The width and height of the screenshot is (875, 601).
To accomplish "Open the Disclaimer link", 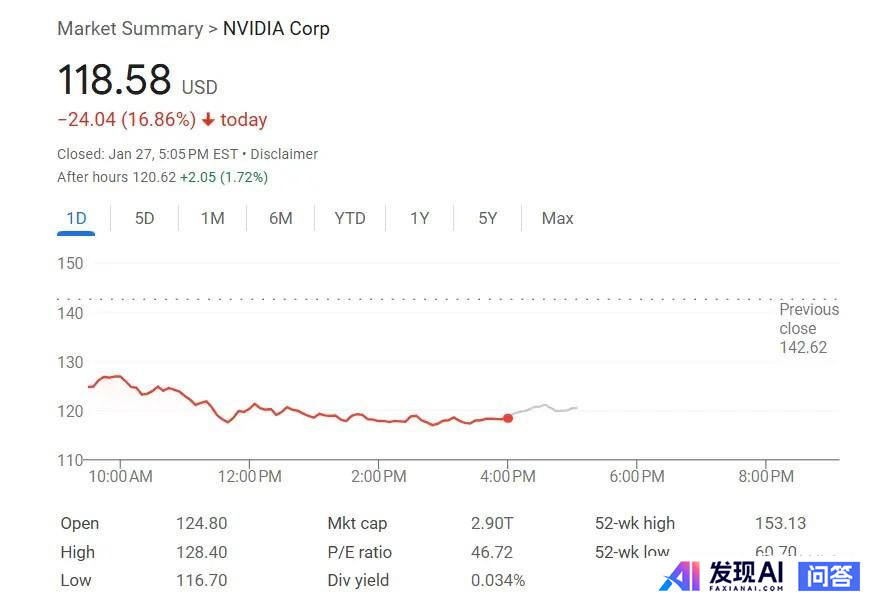I will click(284, 154).
